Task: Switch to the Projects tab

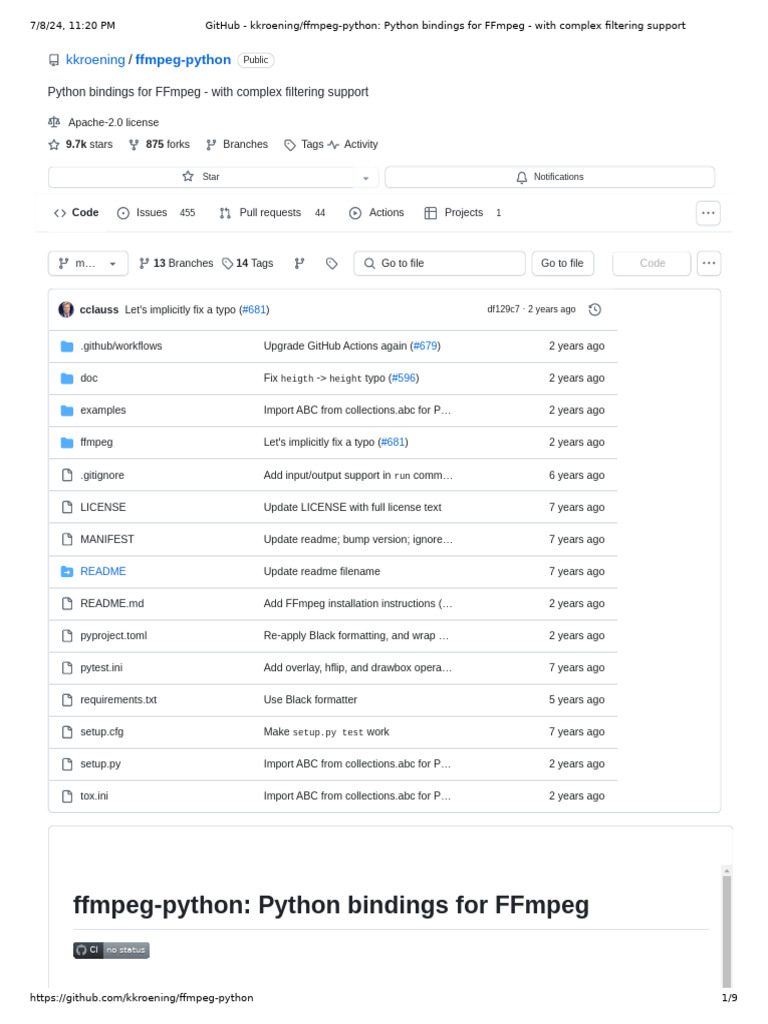Action: coord(463,213)
